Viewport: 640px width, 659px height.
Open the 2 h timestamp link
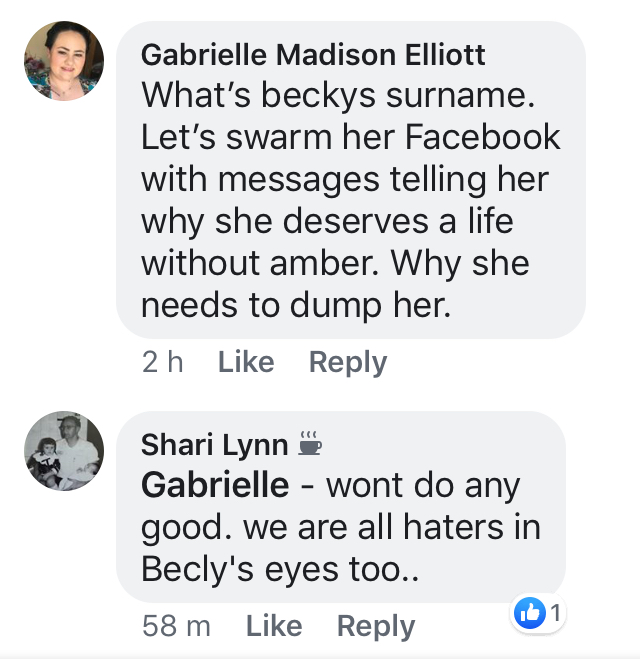(163, 362)
